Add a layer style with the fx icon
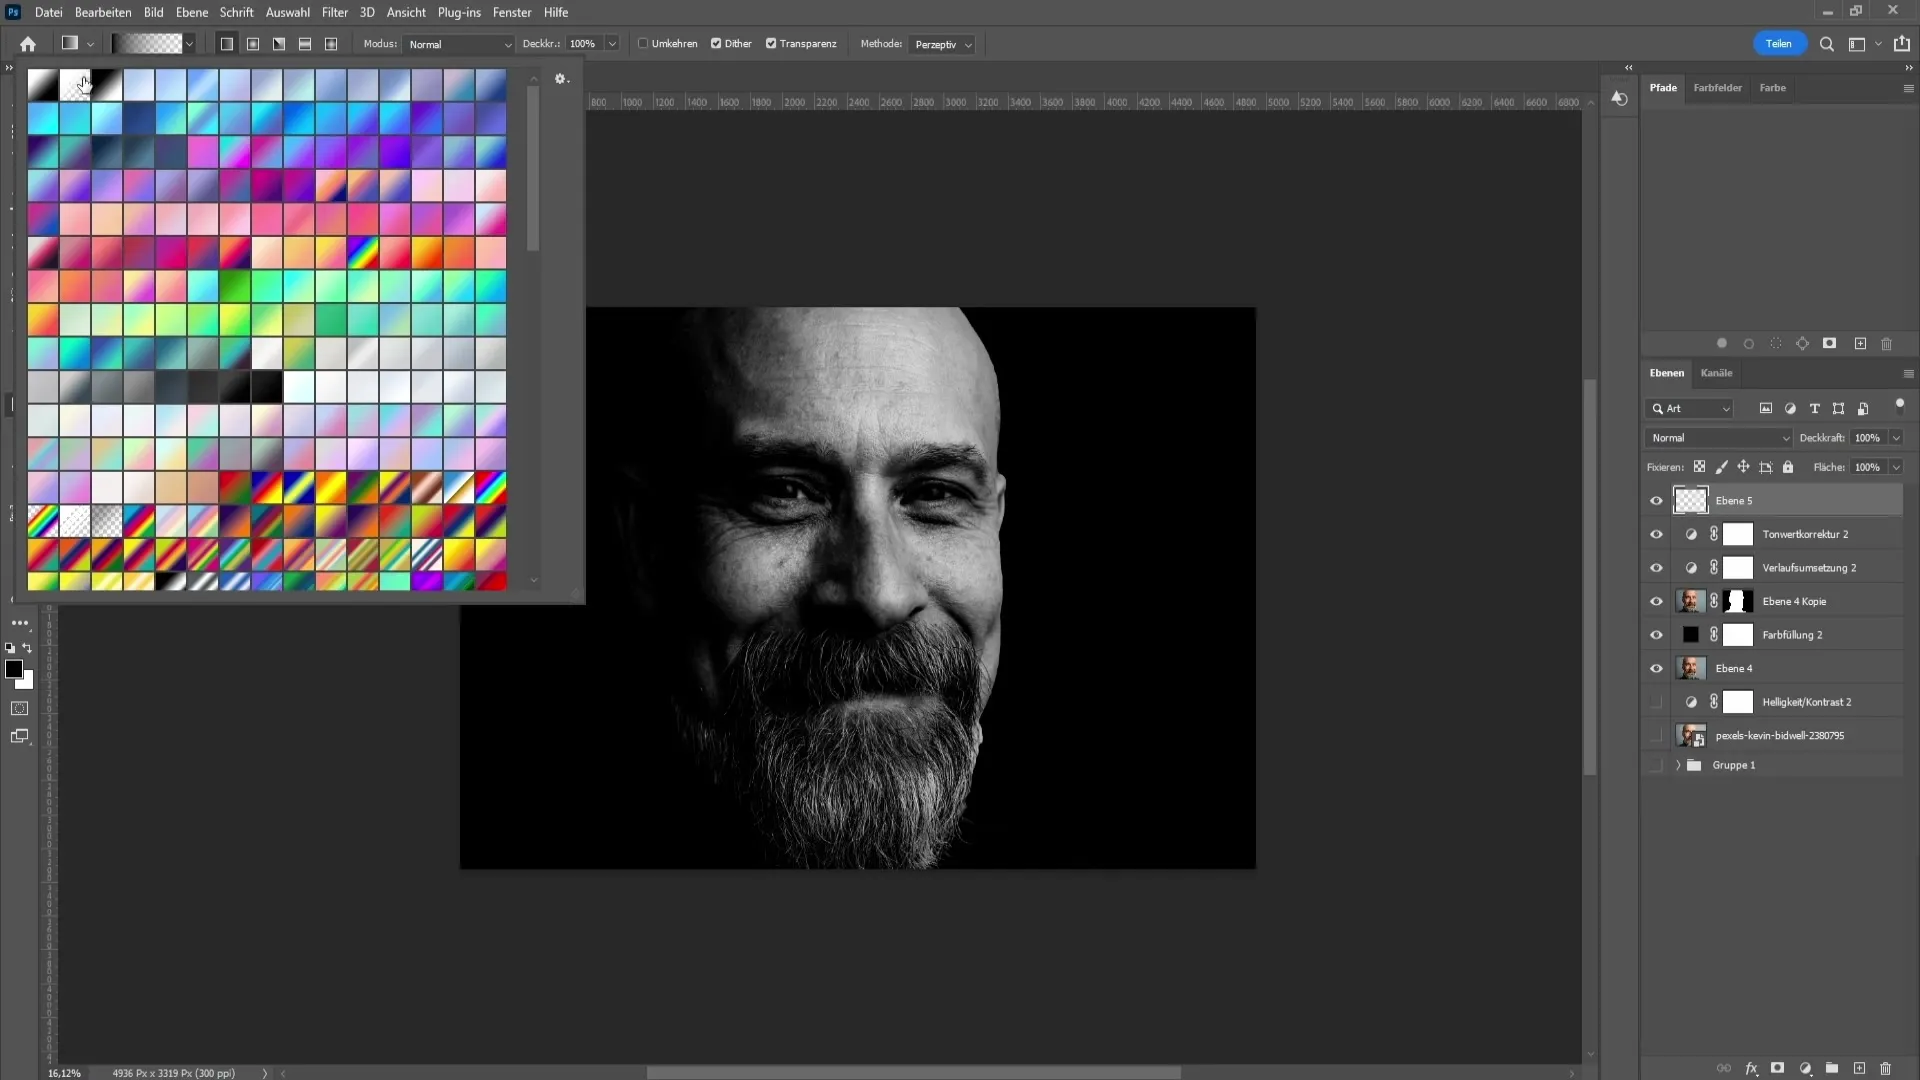Screen dimensions: 1920x1080 click(x=1751, y=1068)
